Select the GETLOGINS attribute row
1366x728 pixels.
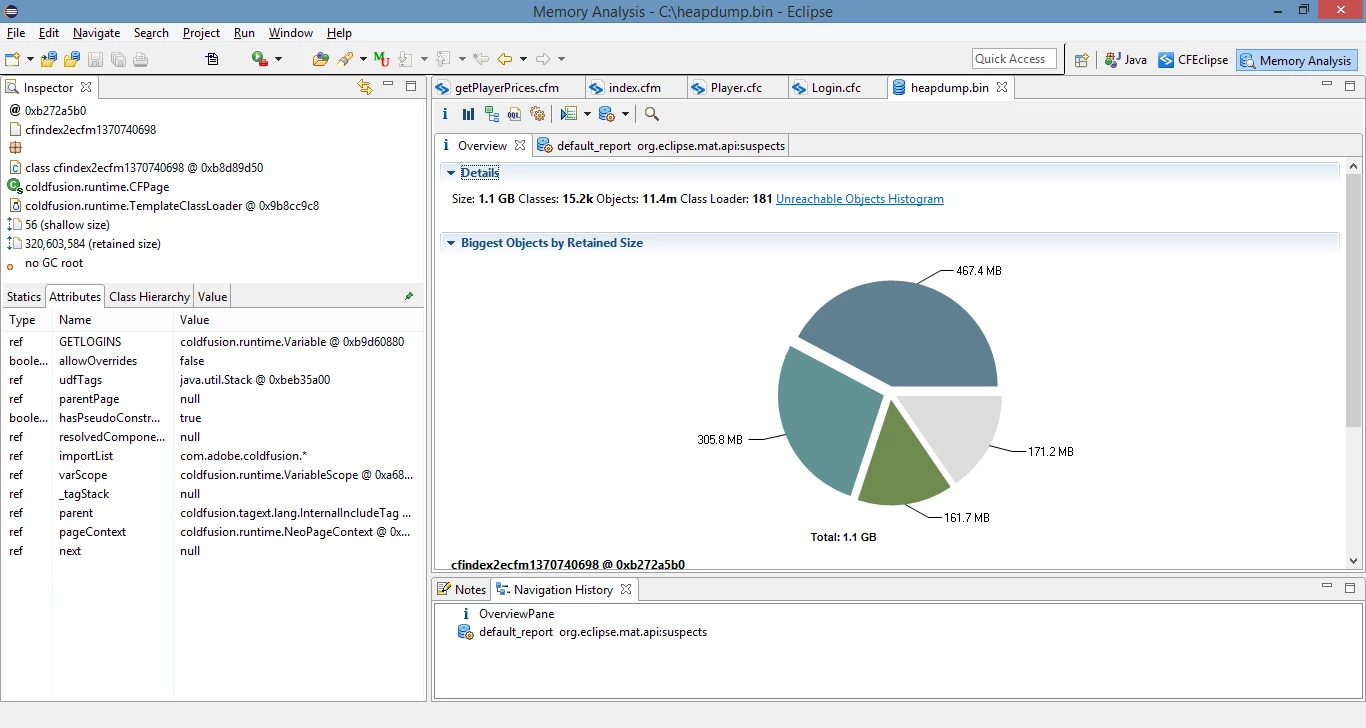pyautogui.click(x=212, y=342)
